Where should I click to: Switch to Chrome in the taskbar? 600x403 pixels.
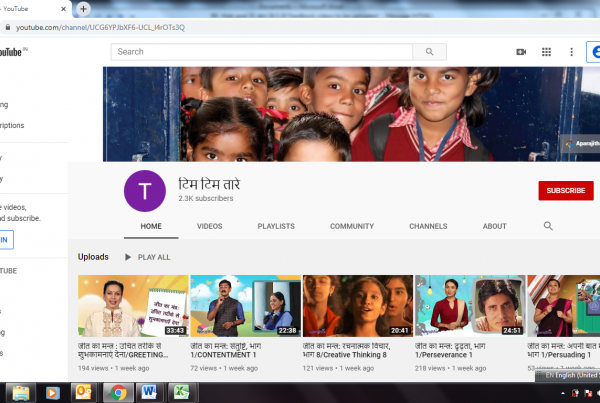119,393
